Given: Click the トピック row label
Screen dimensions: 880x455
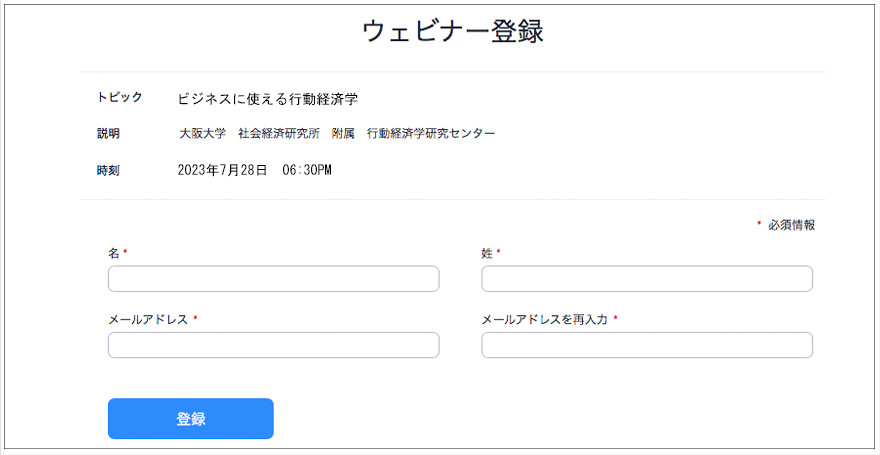Looking at the screenshot, I should coord(119,98).
